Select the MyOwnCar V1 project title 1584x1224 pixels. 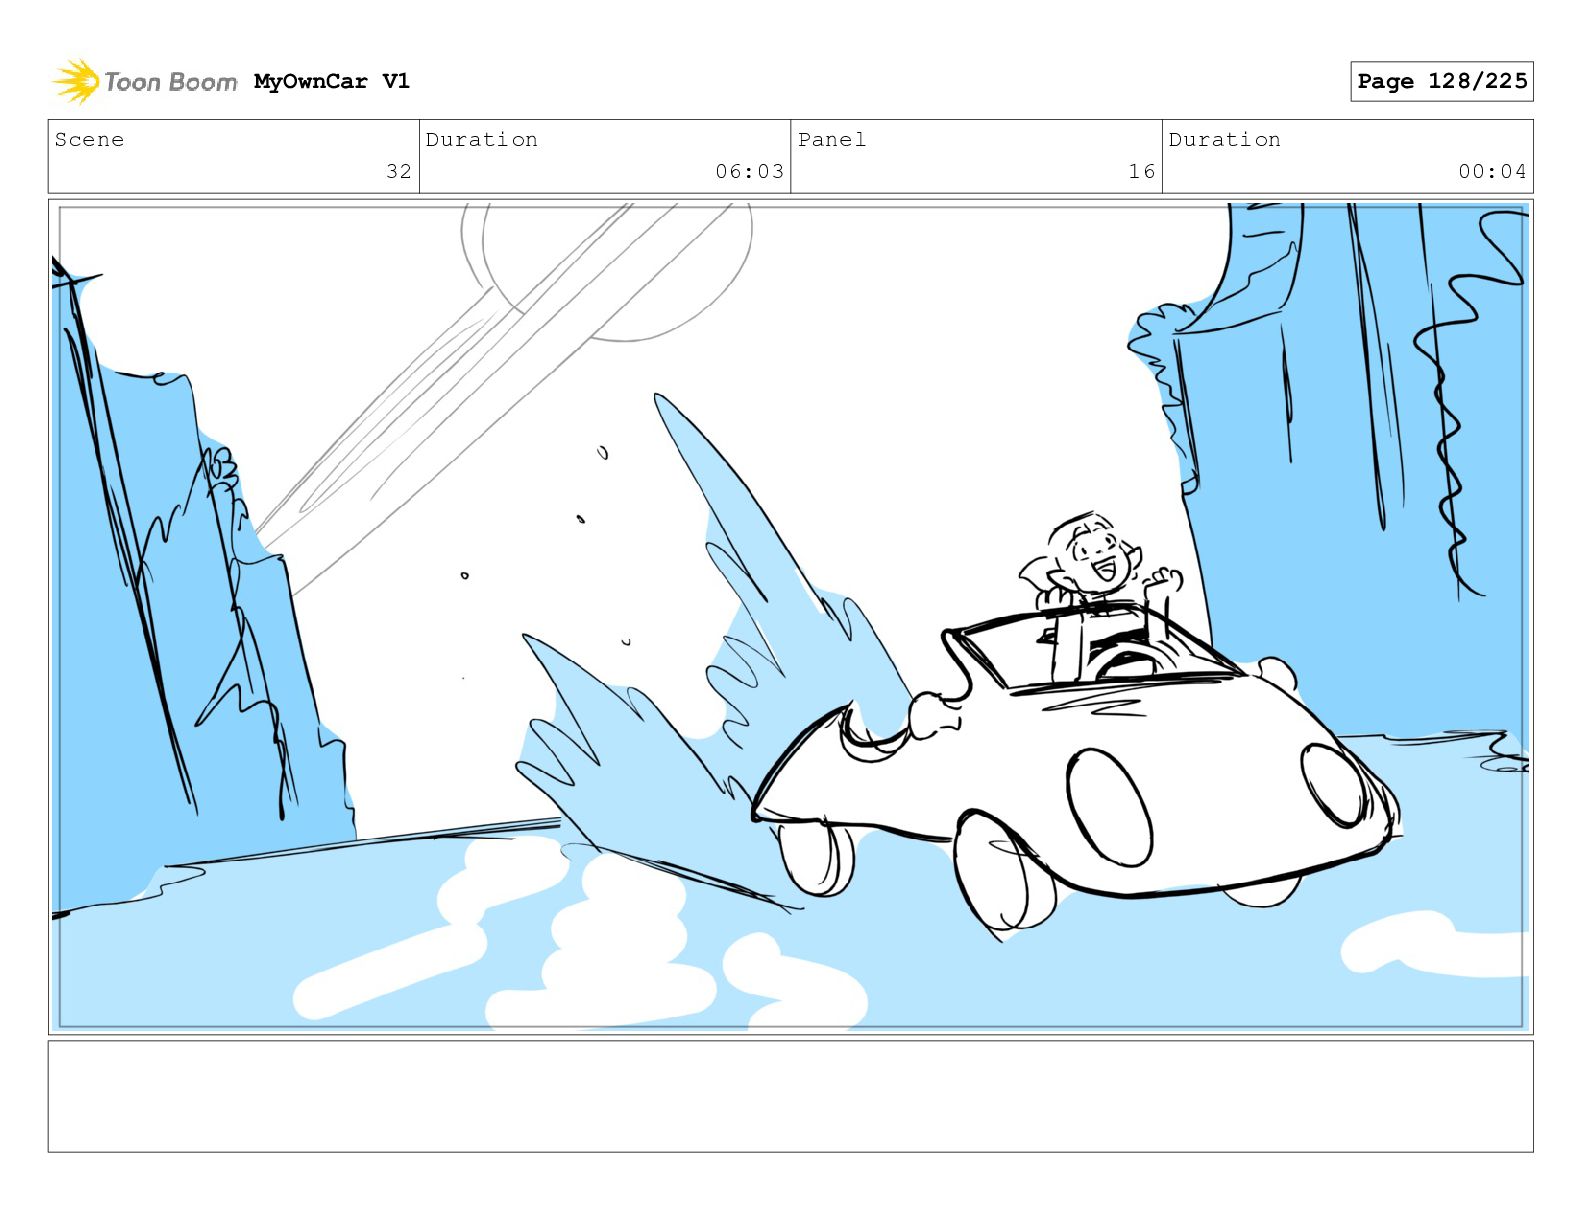point(331,81)
